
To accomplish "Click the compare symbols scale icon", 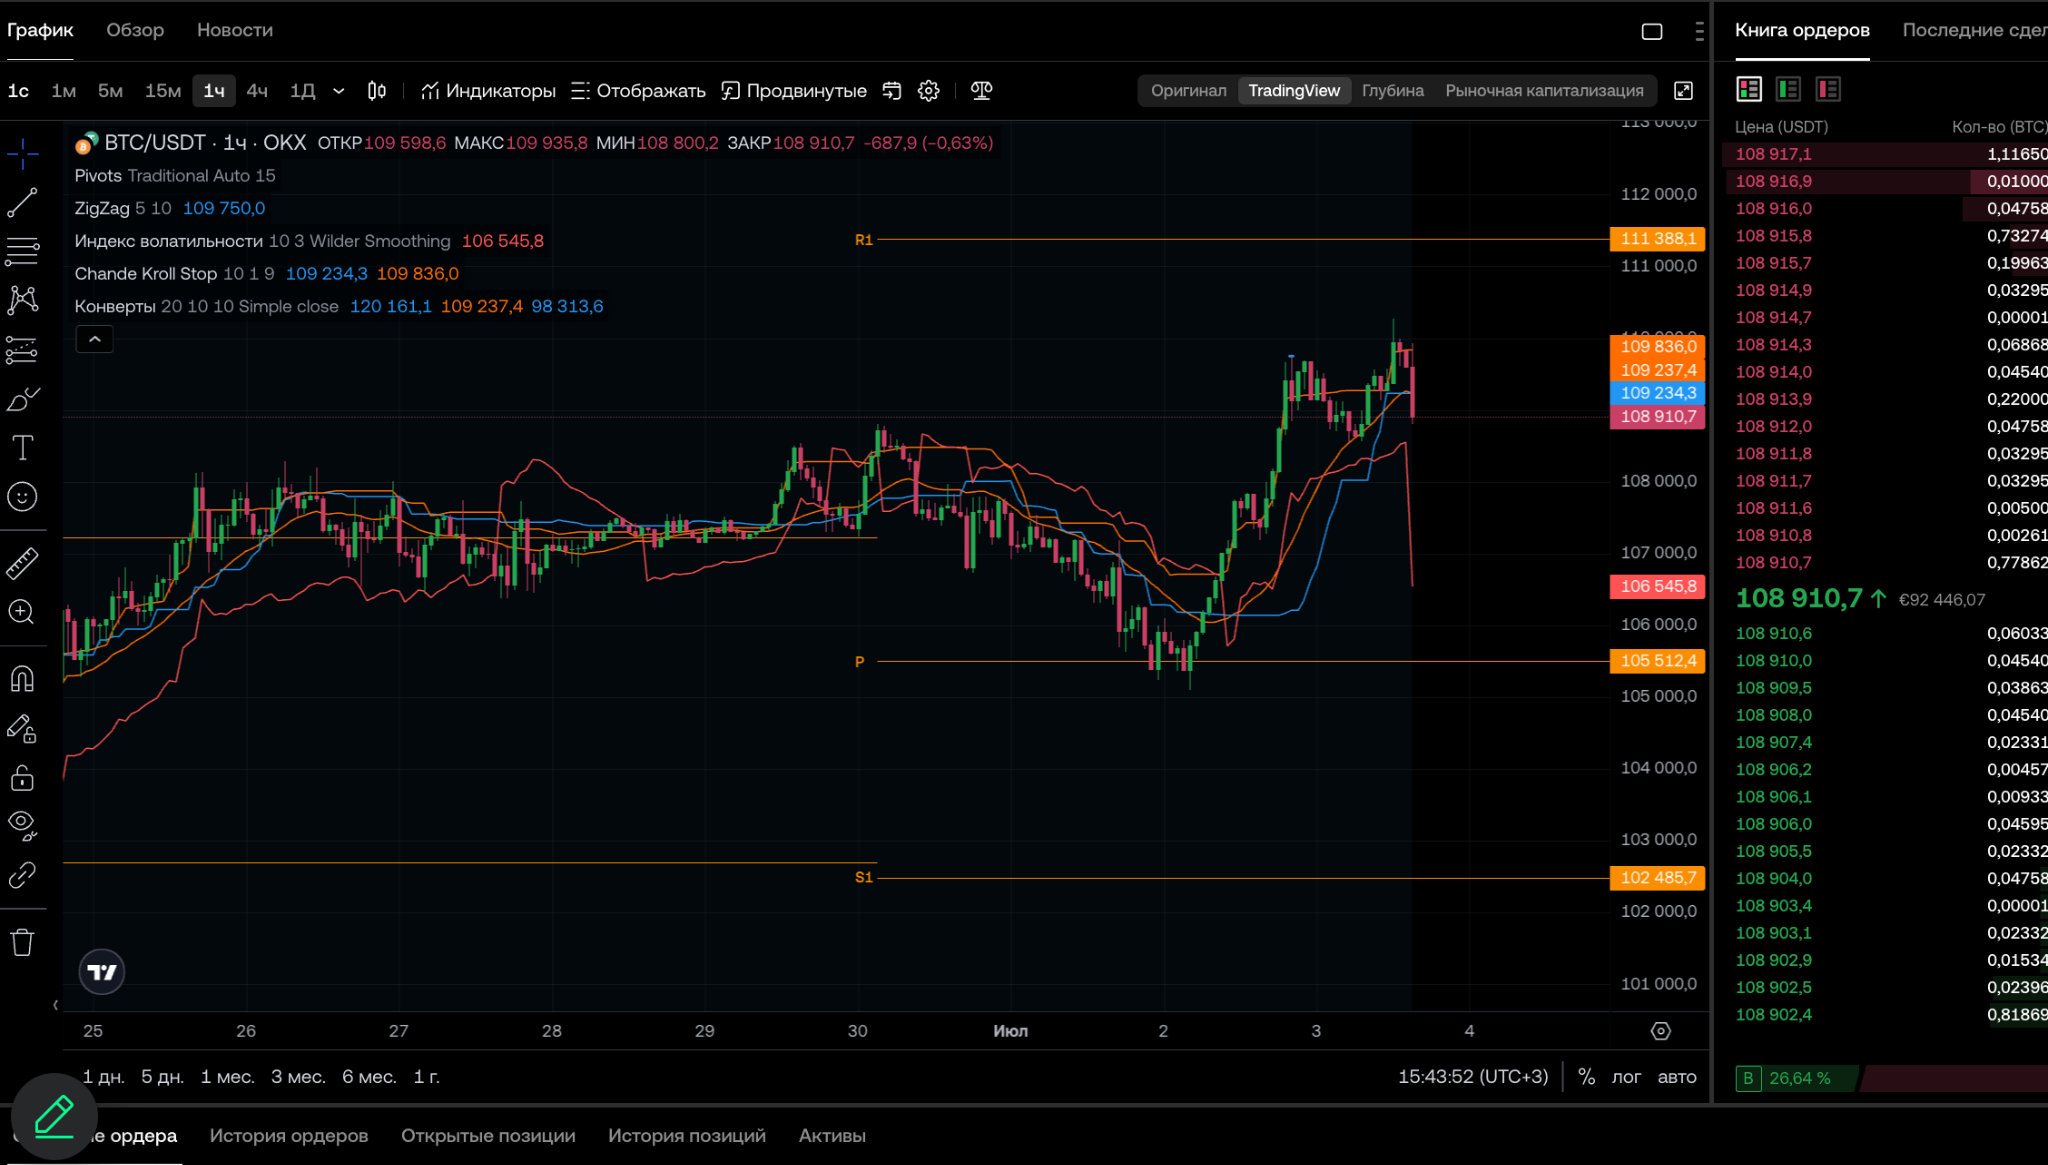I will pyautogui.click(x=981, y=91).
